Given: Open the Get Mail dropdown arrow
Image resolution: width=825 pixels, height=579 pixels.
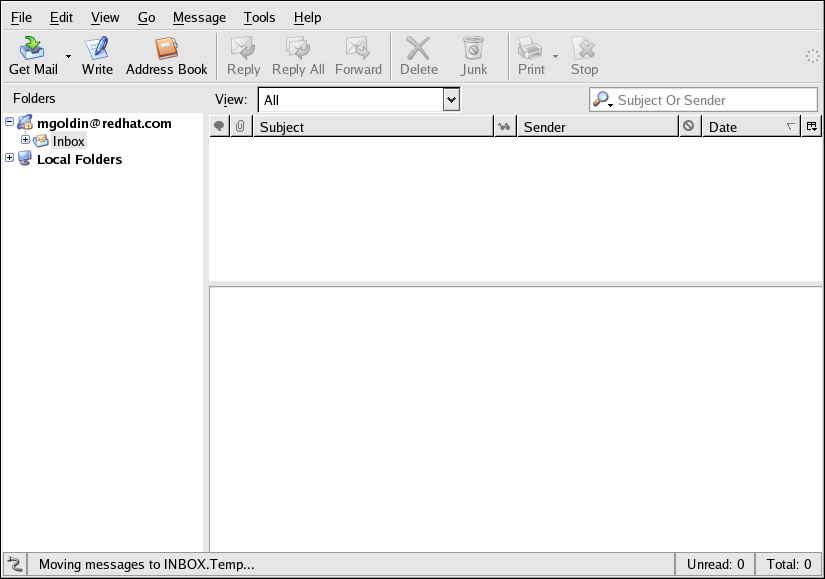Looking at the screenshot, I should tap(69, 57).
